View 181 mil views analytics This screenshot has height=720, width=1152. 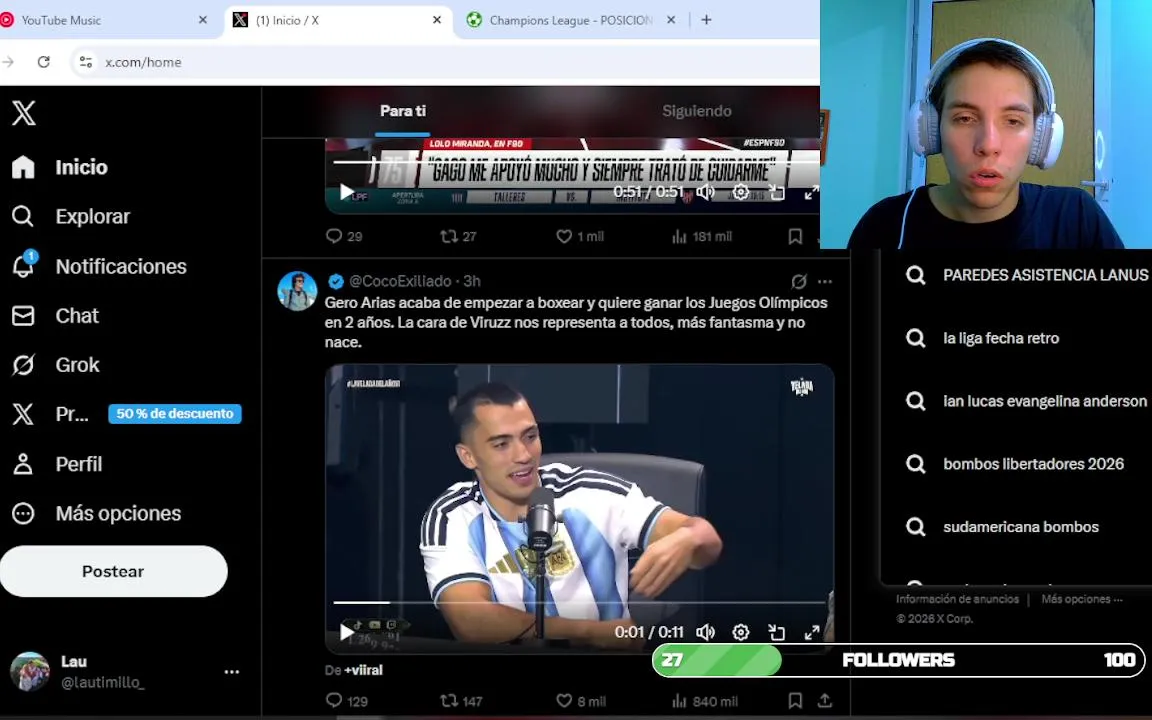point(702,236)
